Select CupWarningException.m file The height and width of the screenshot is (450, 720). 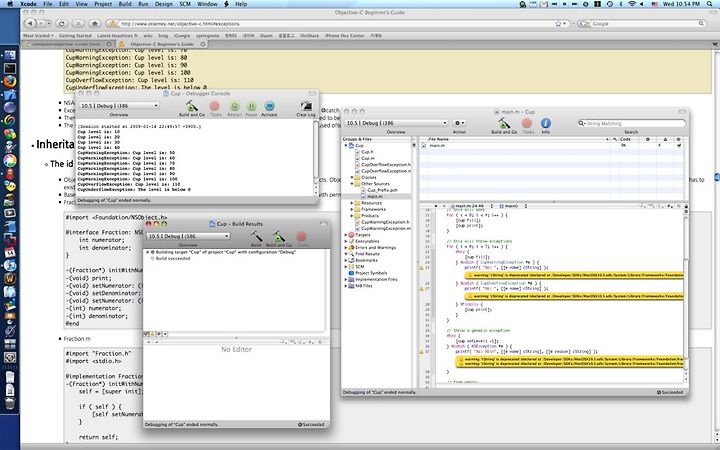[x=386, y=228]
